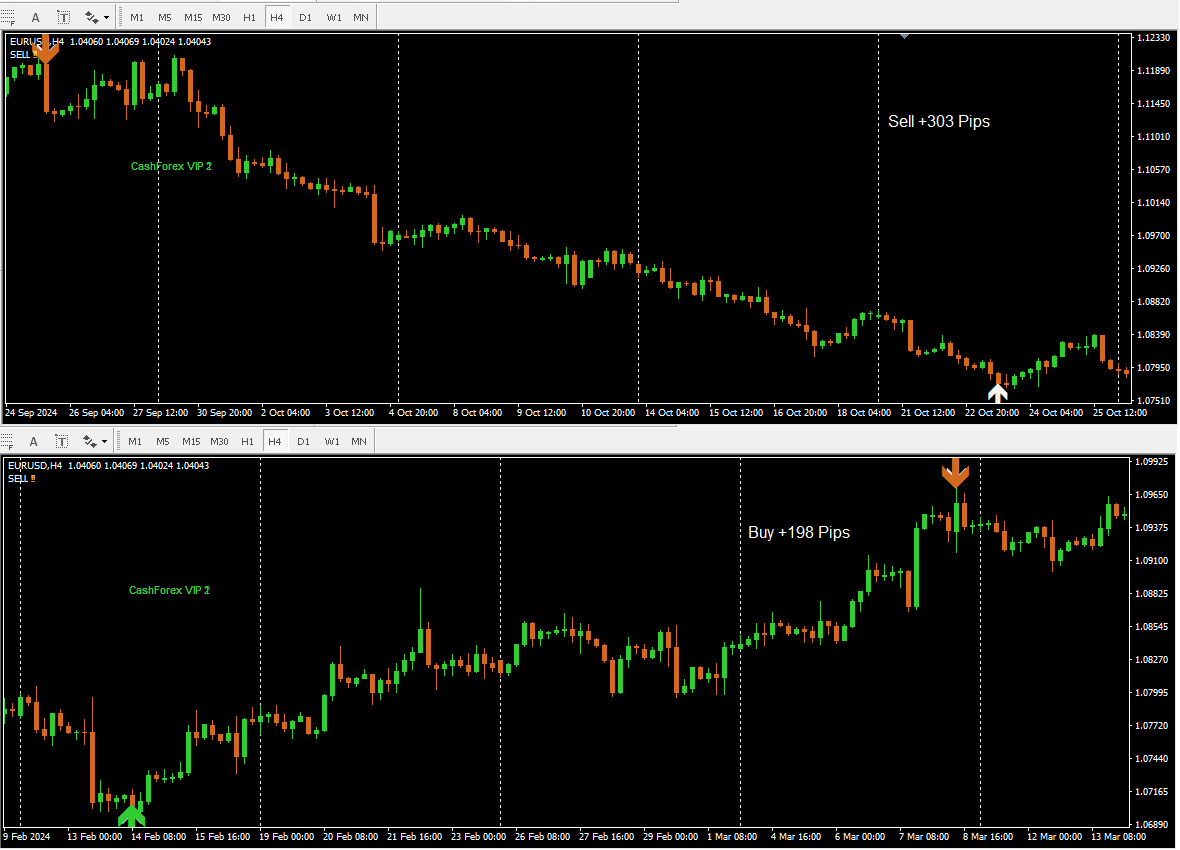Click the '13 Mar 08:00' date label
Viewport: 1180px width, 850px height.
pos(1118,836)
